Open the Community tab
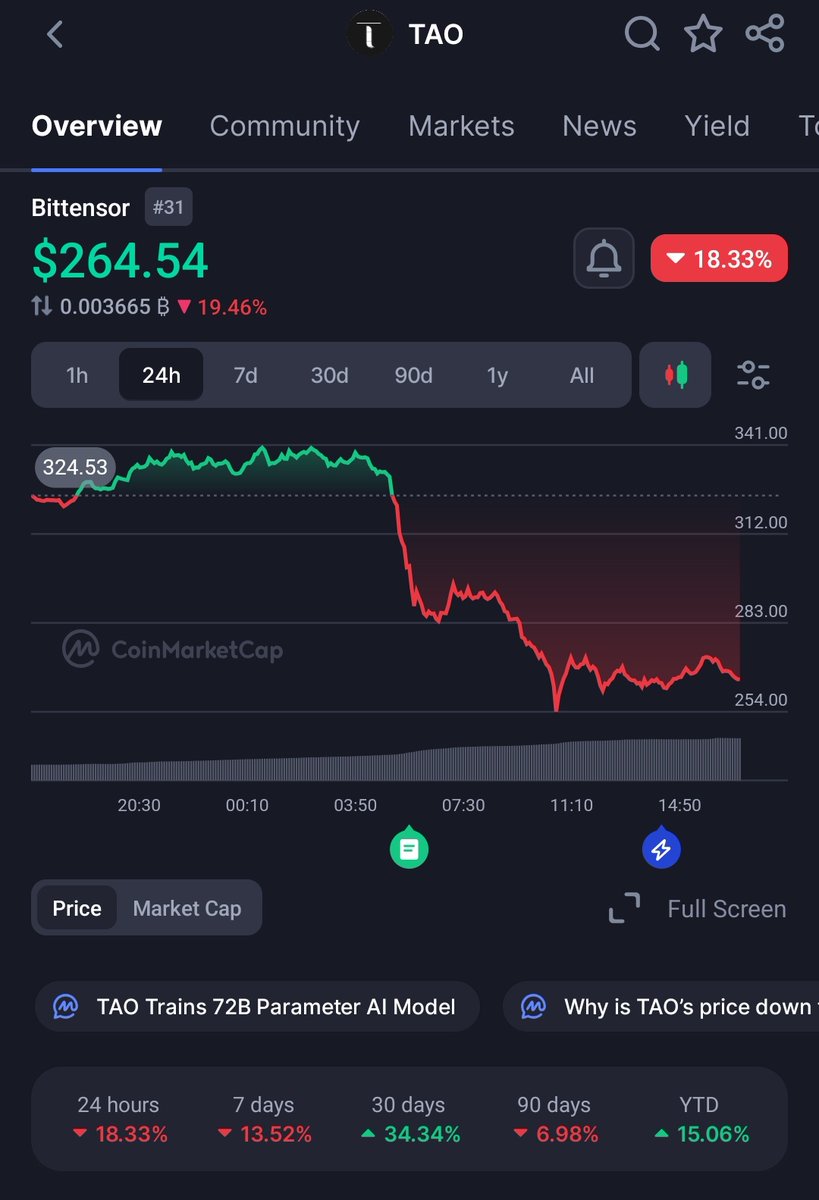The image size is (819, 1200). (x=284, y=126)
